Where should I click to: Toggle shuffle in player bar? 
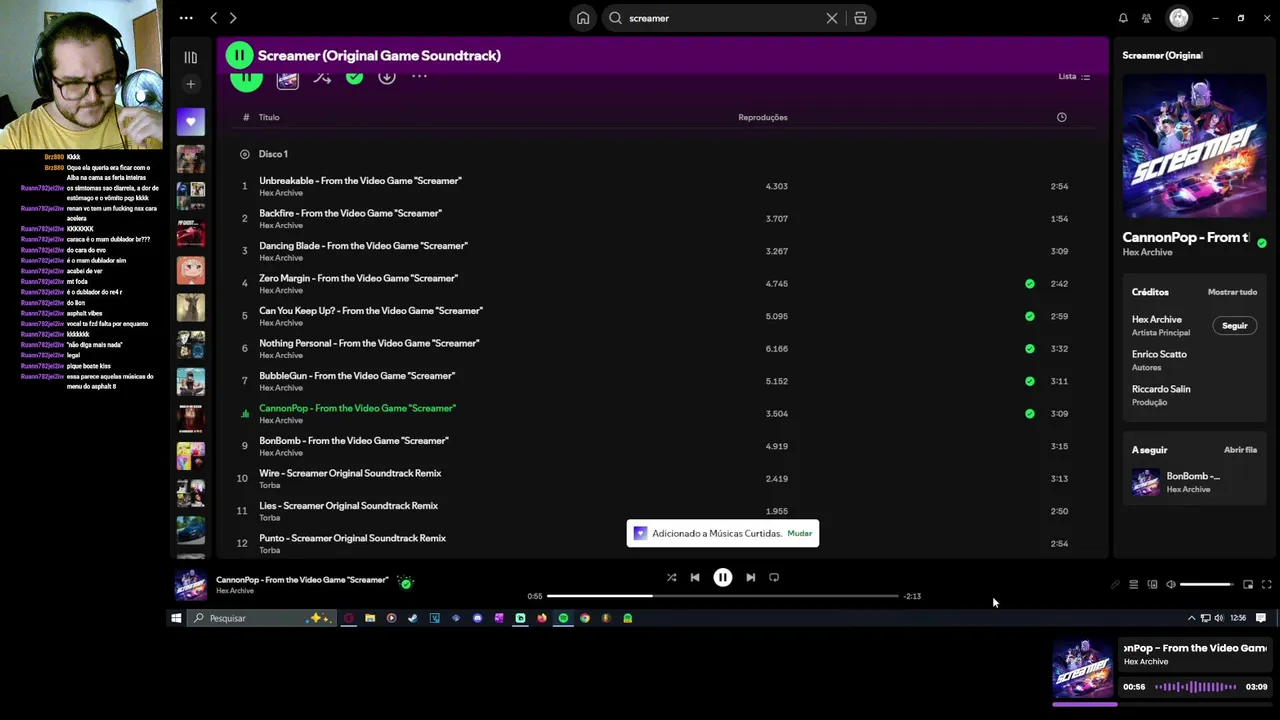[671, 577]
